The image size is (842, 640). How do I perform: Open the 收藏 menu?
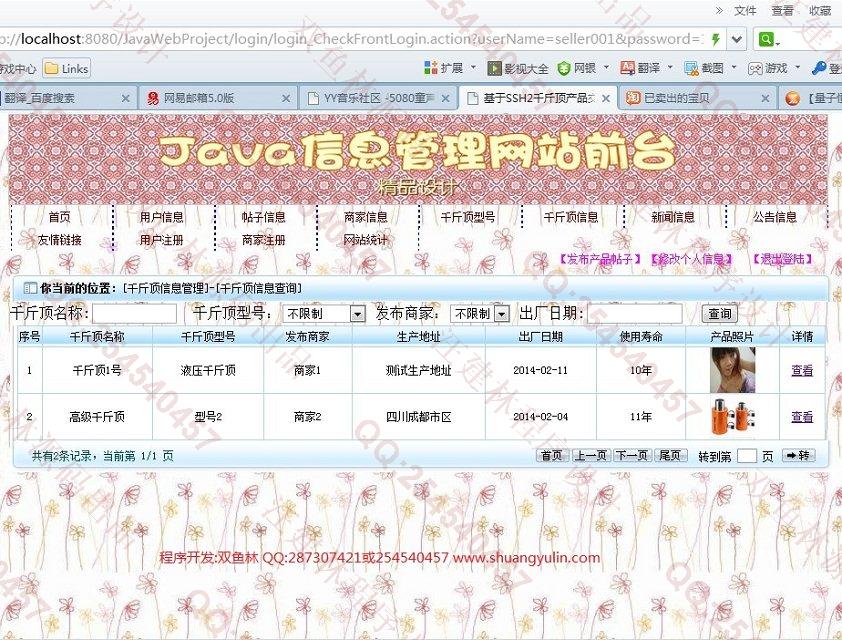click(x=820, y=11)
